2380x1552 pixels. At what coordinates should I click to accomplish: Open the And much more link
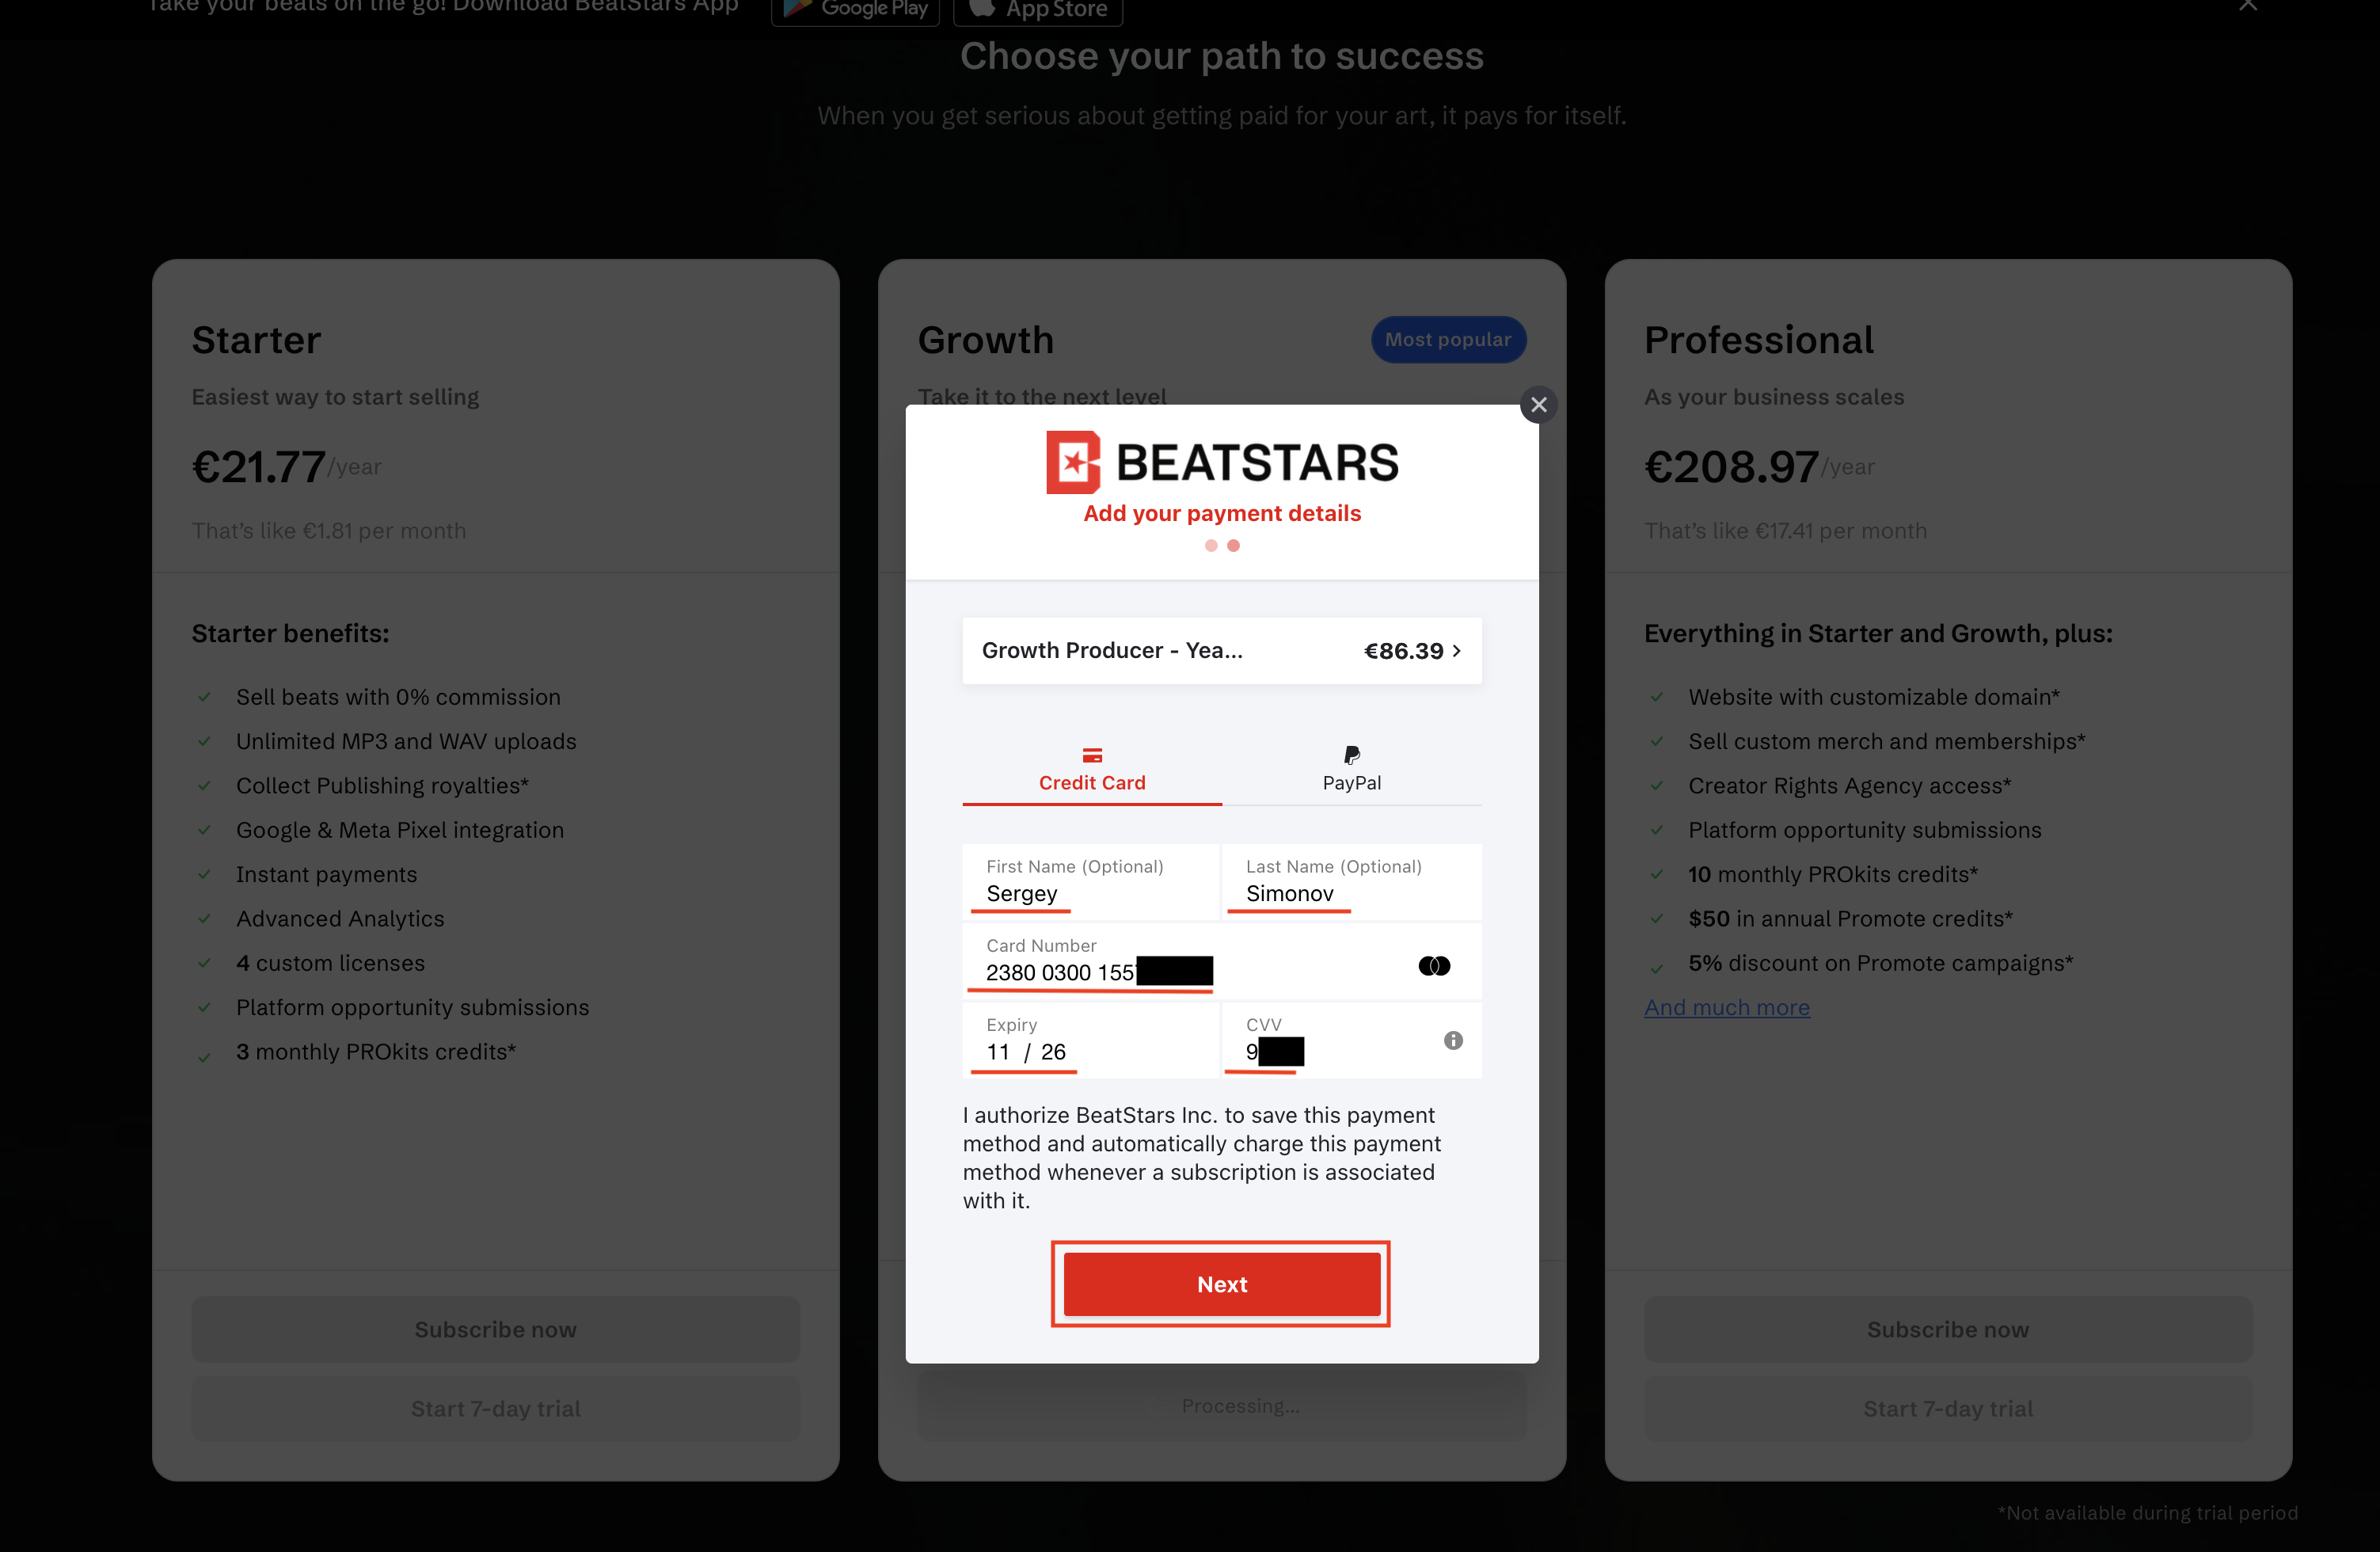pos(1726,1007)
